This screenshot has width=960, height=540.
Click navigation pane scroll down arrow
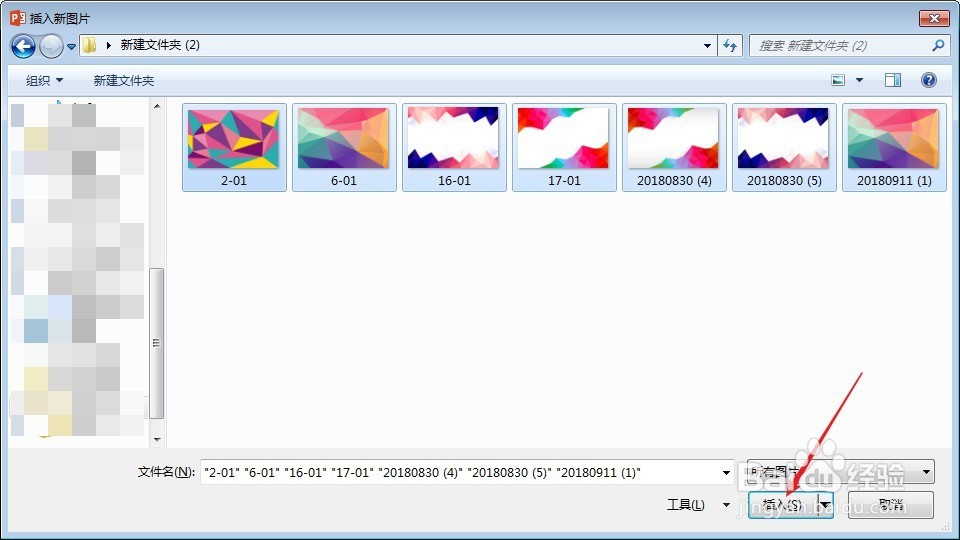pos(157,440)
